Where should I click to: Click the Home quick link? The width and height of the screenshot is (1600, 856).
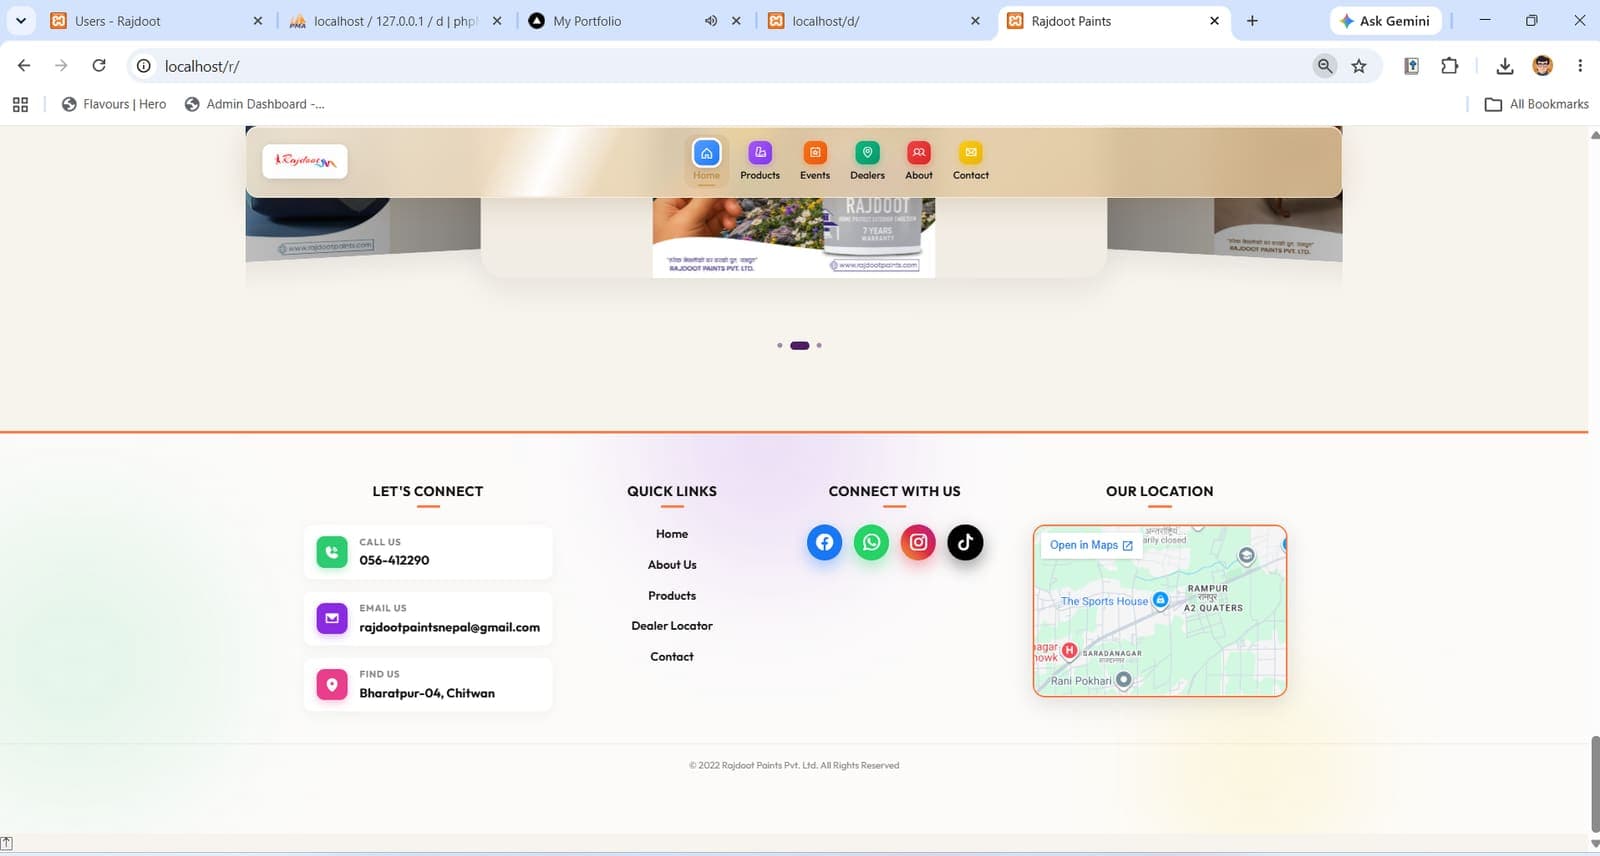[x=672, y=534]
